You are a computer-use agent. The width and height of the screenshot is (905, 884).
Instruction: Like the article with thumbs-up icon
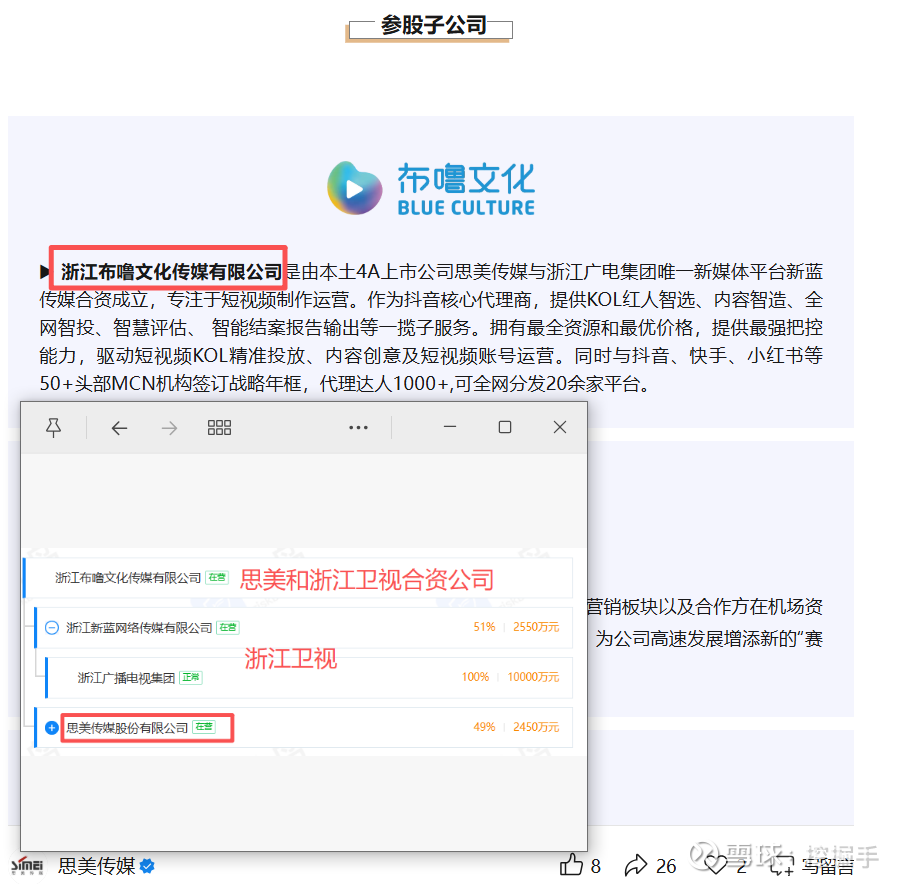571,865
